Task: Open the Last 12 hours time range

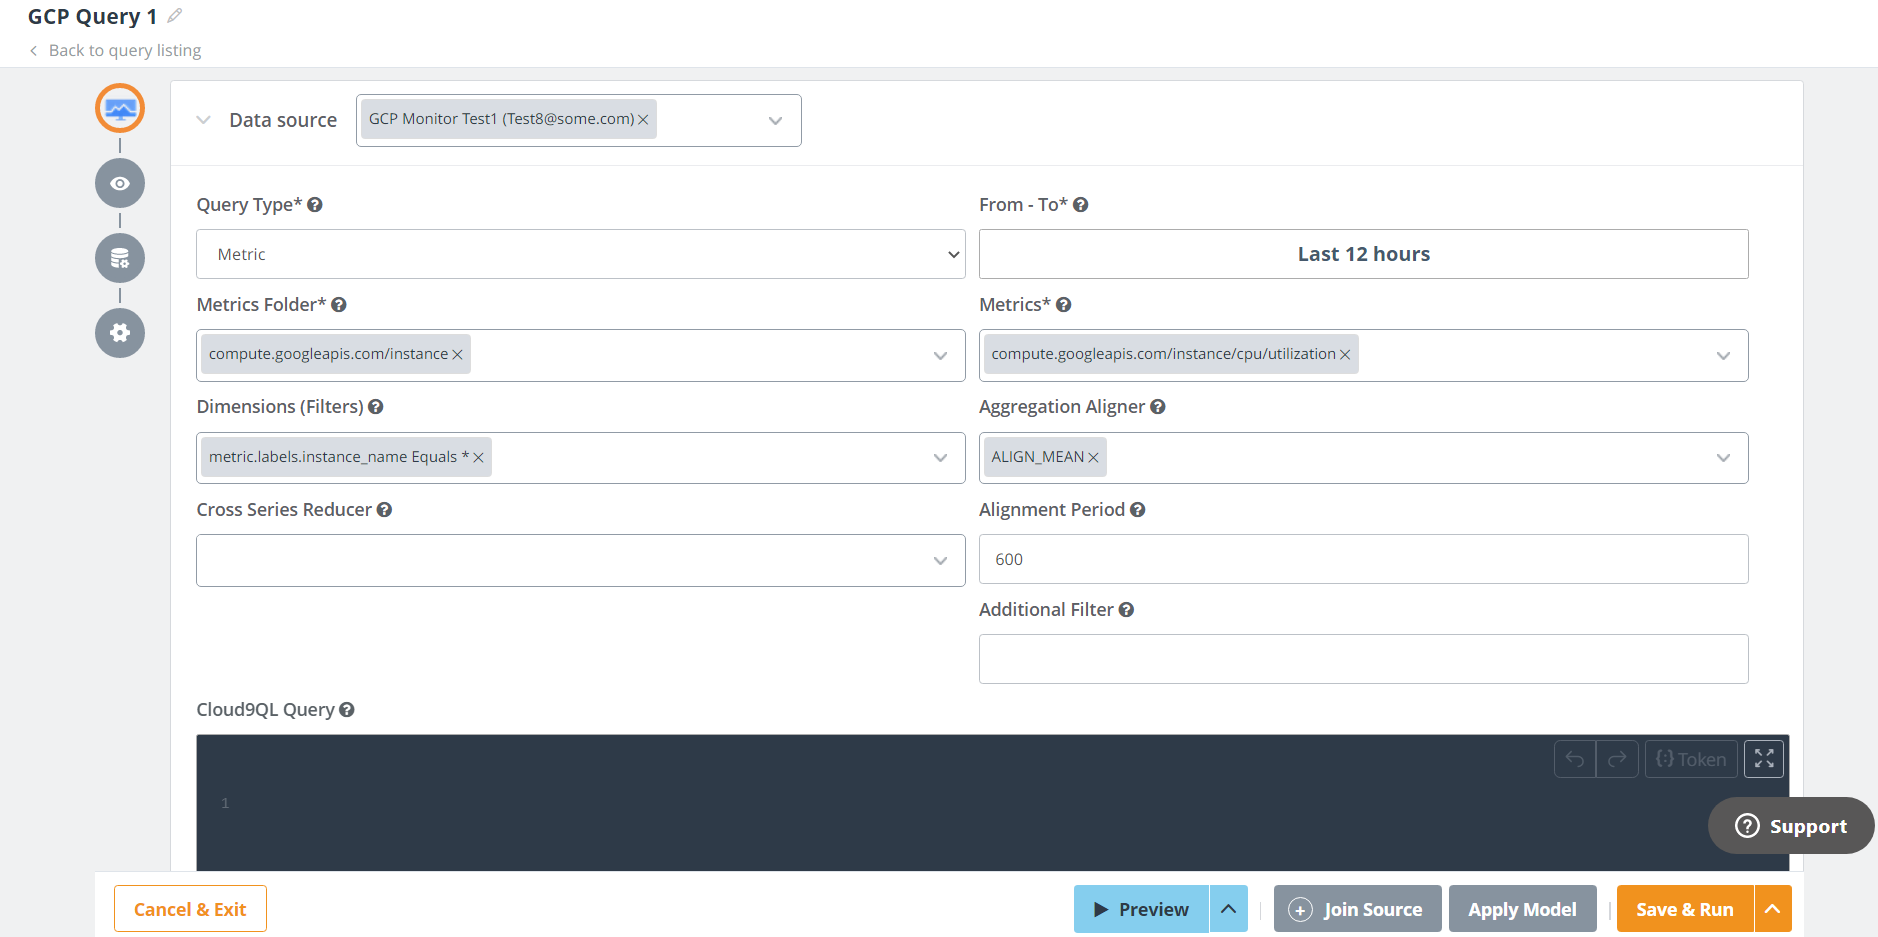Action: [1363, 254]
